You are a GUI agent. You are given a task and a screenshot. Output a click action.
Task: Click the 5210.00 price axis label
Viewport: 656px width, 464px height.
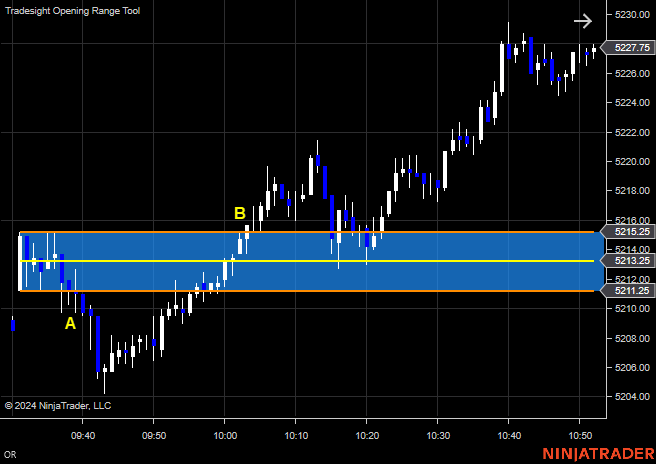point(632,309)
